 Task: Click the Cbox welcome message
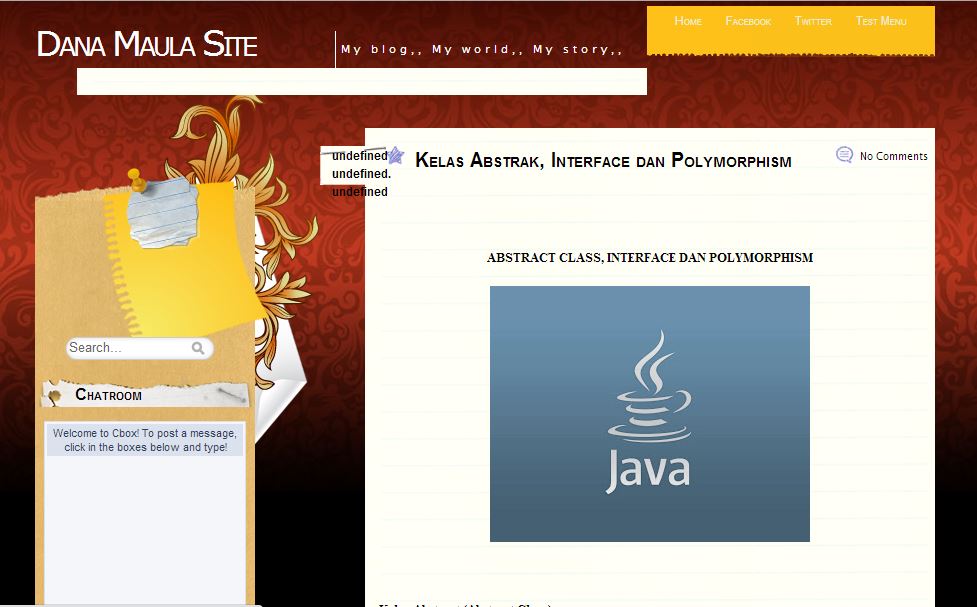point(145,440)
